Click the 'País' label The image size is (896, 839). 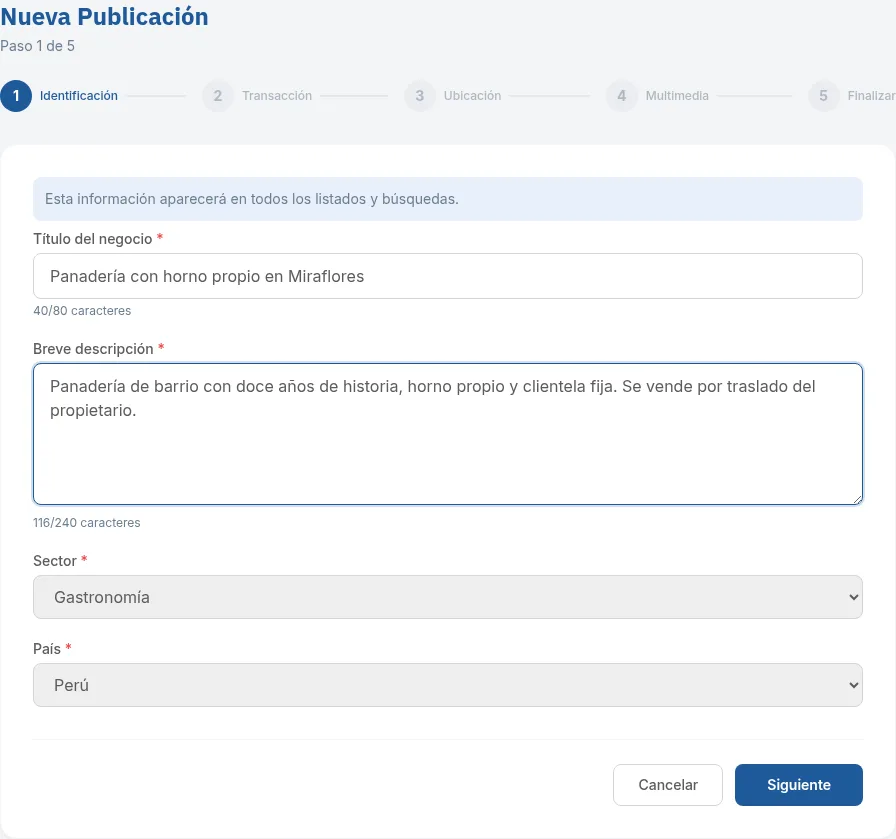pos(47,649)
